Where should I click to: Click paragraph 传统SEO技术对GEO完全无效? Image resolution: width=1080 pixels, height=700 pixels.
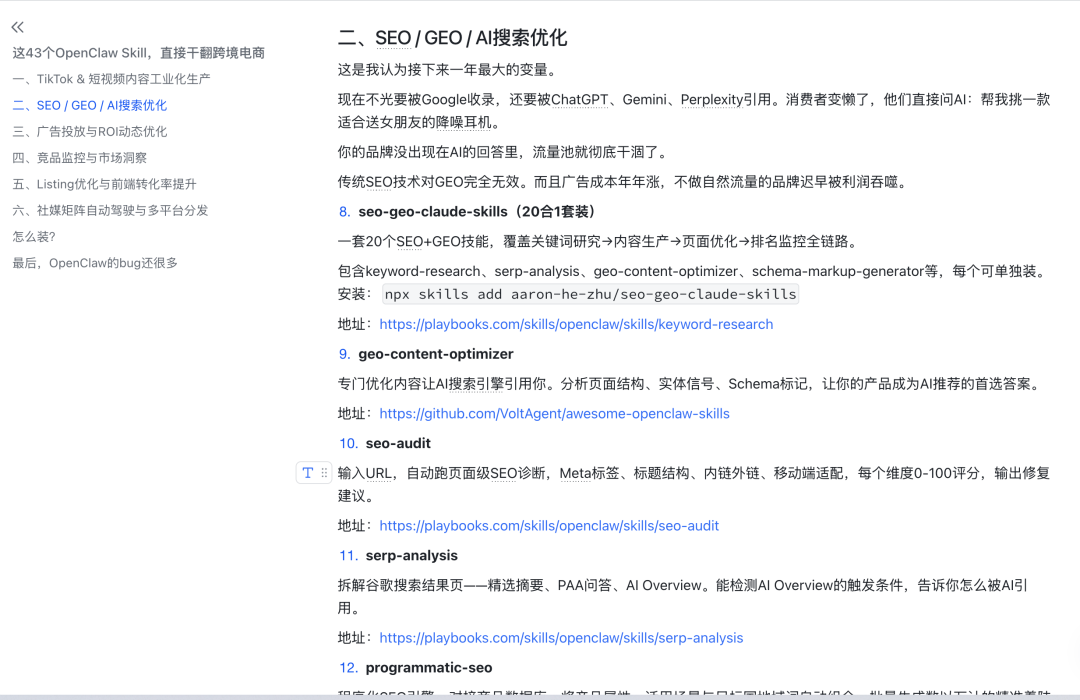(x=625, y=182)
